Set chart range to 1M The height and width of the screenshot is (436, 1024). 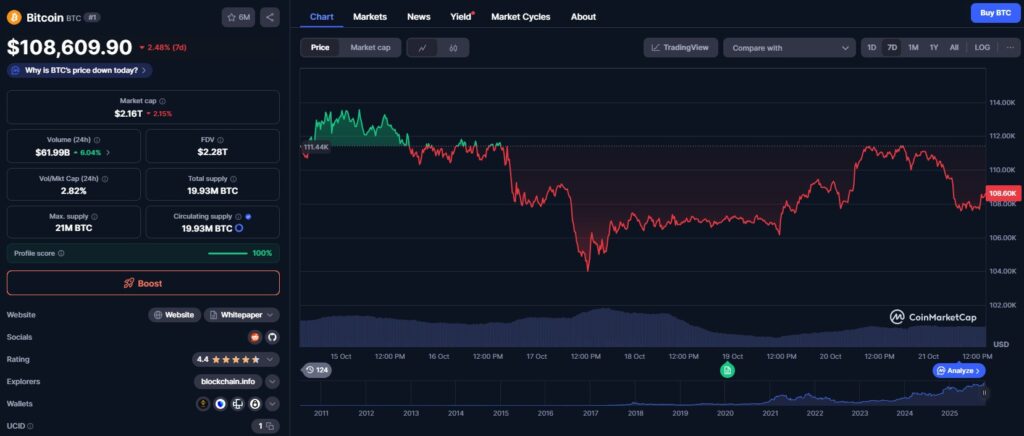pyautogui.click(x=913, y=48)
